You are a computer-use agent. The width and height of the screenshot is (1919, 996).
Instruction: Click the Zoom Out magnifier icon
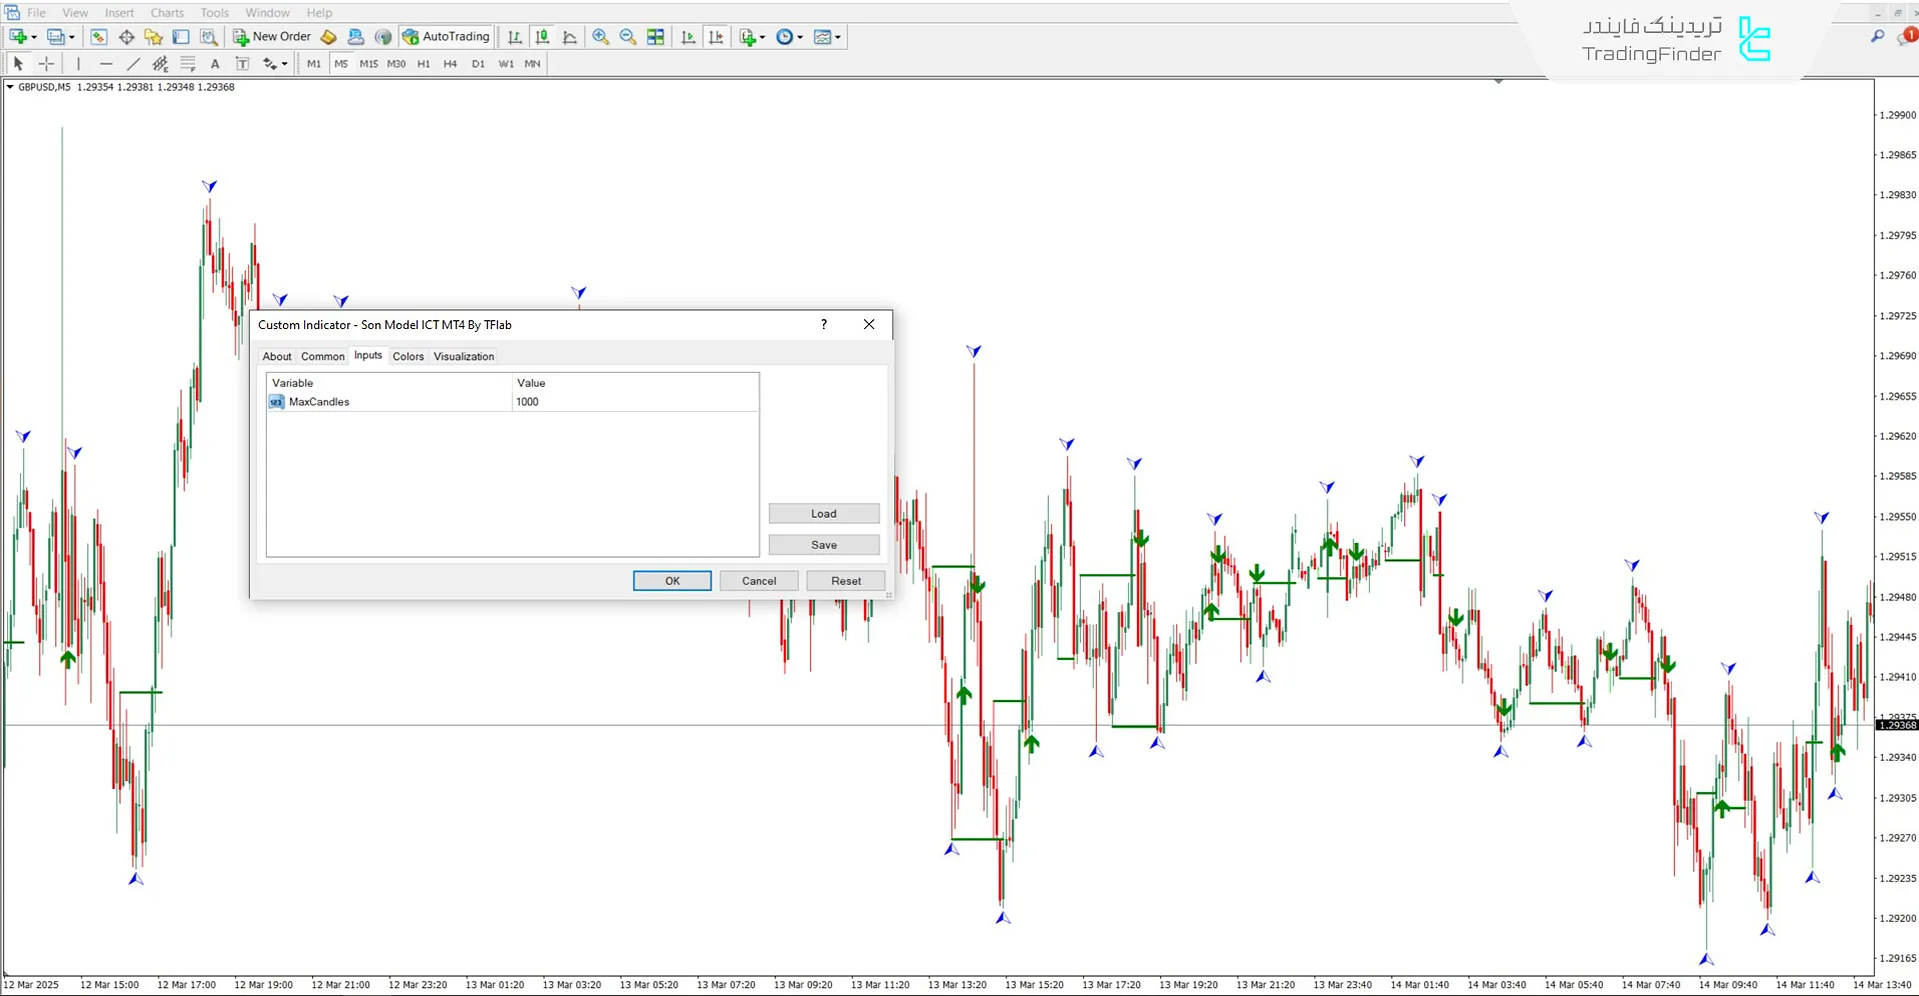coord(628,37)
